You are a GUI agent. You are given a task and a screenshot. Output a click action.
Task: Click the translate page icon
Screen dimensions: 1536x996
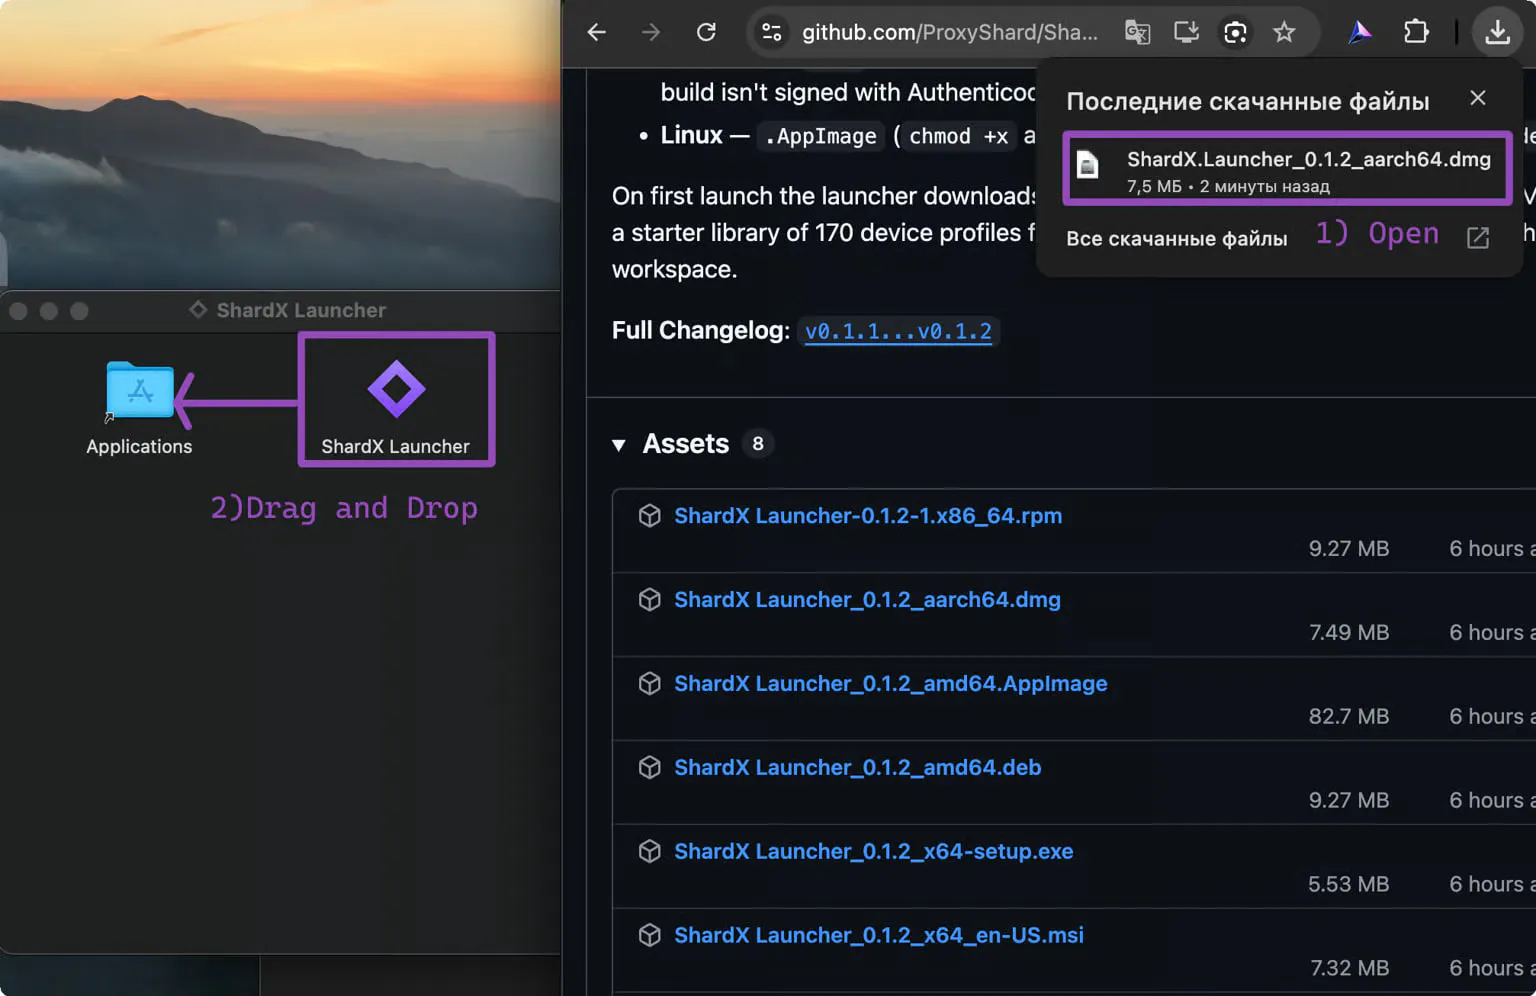[x=1137, y=32]
